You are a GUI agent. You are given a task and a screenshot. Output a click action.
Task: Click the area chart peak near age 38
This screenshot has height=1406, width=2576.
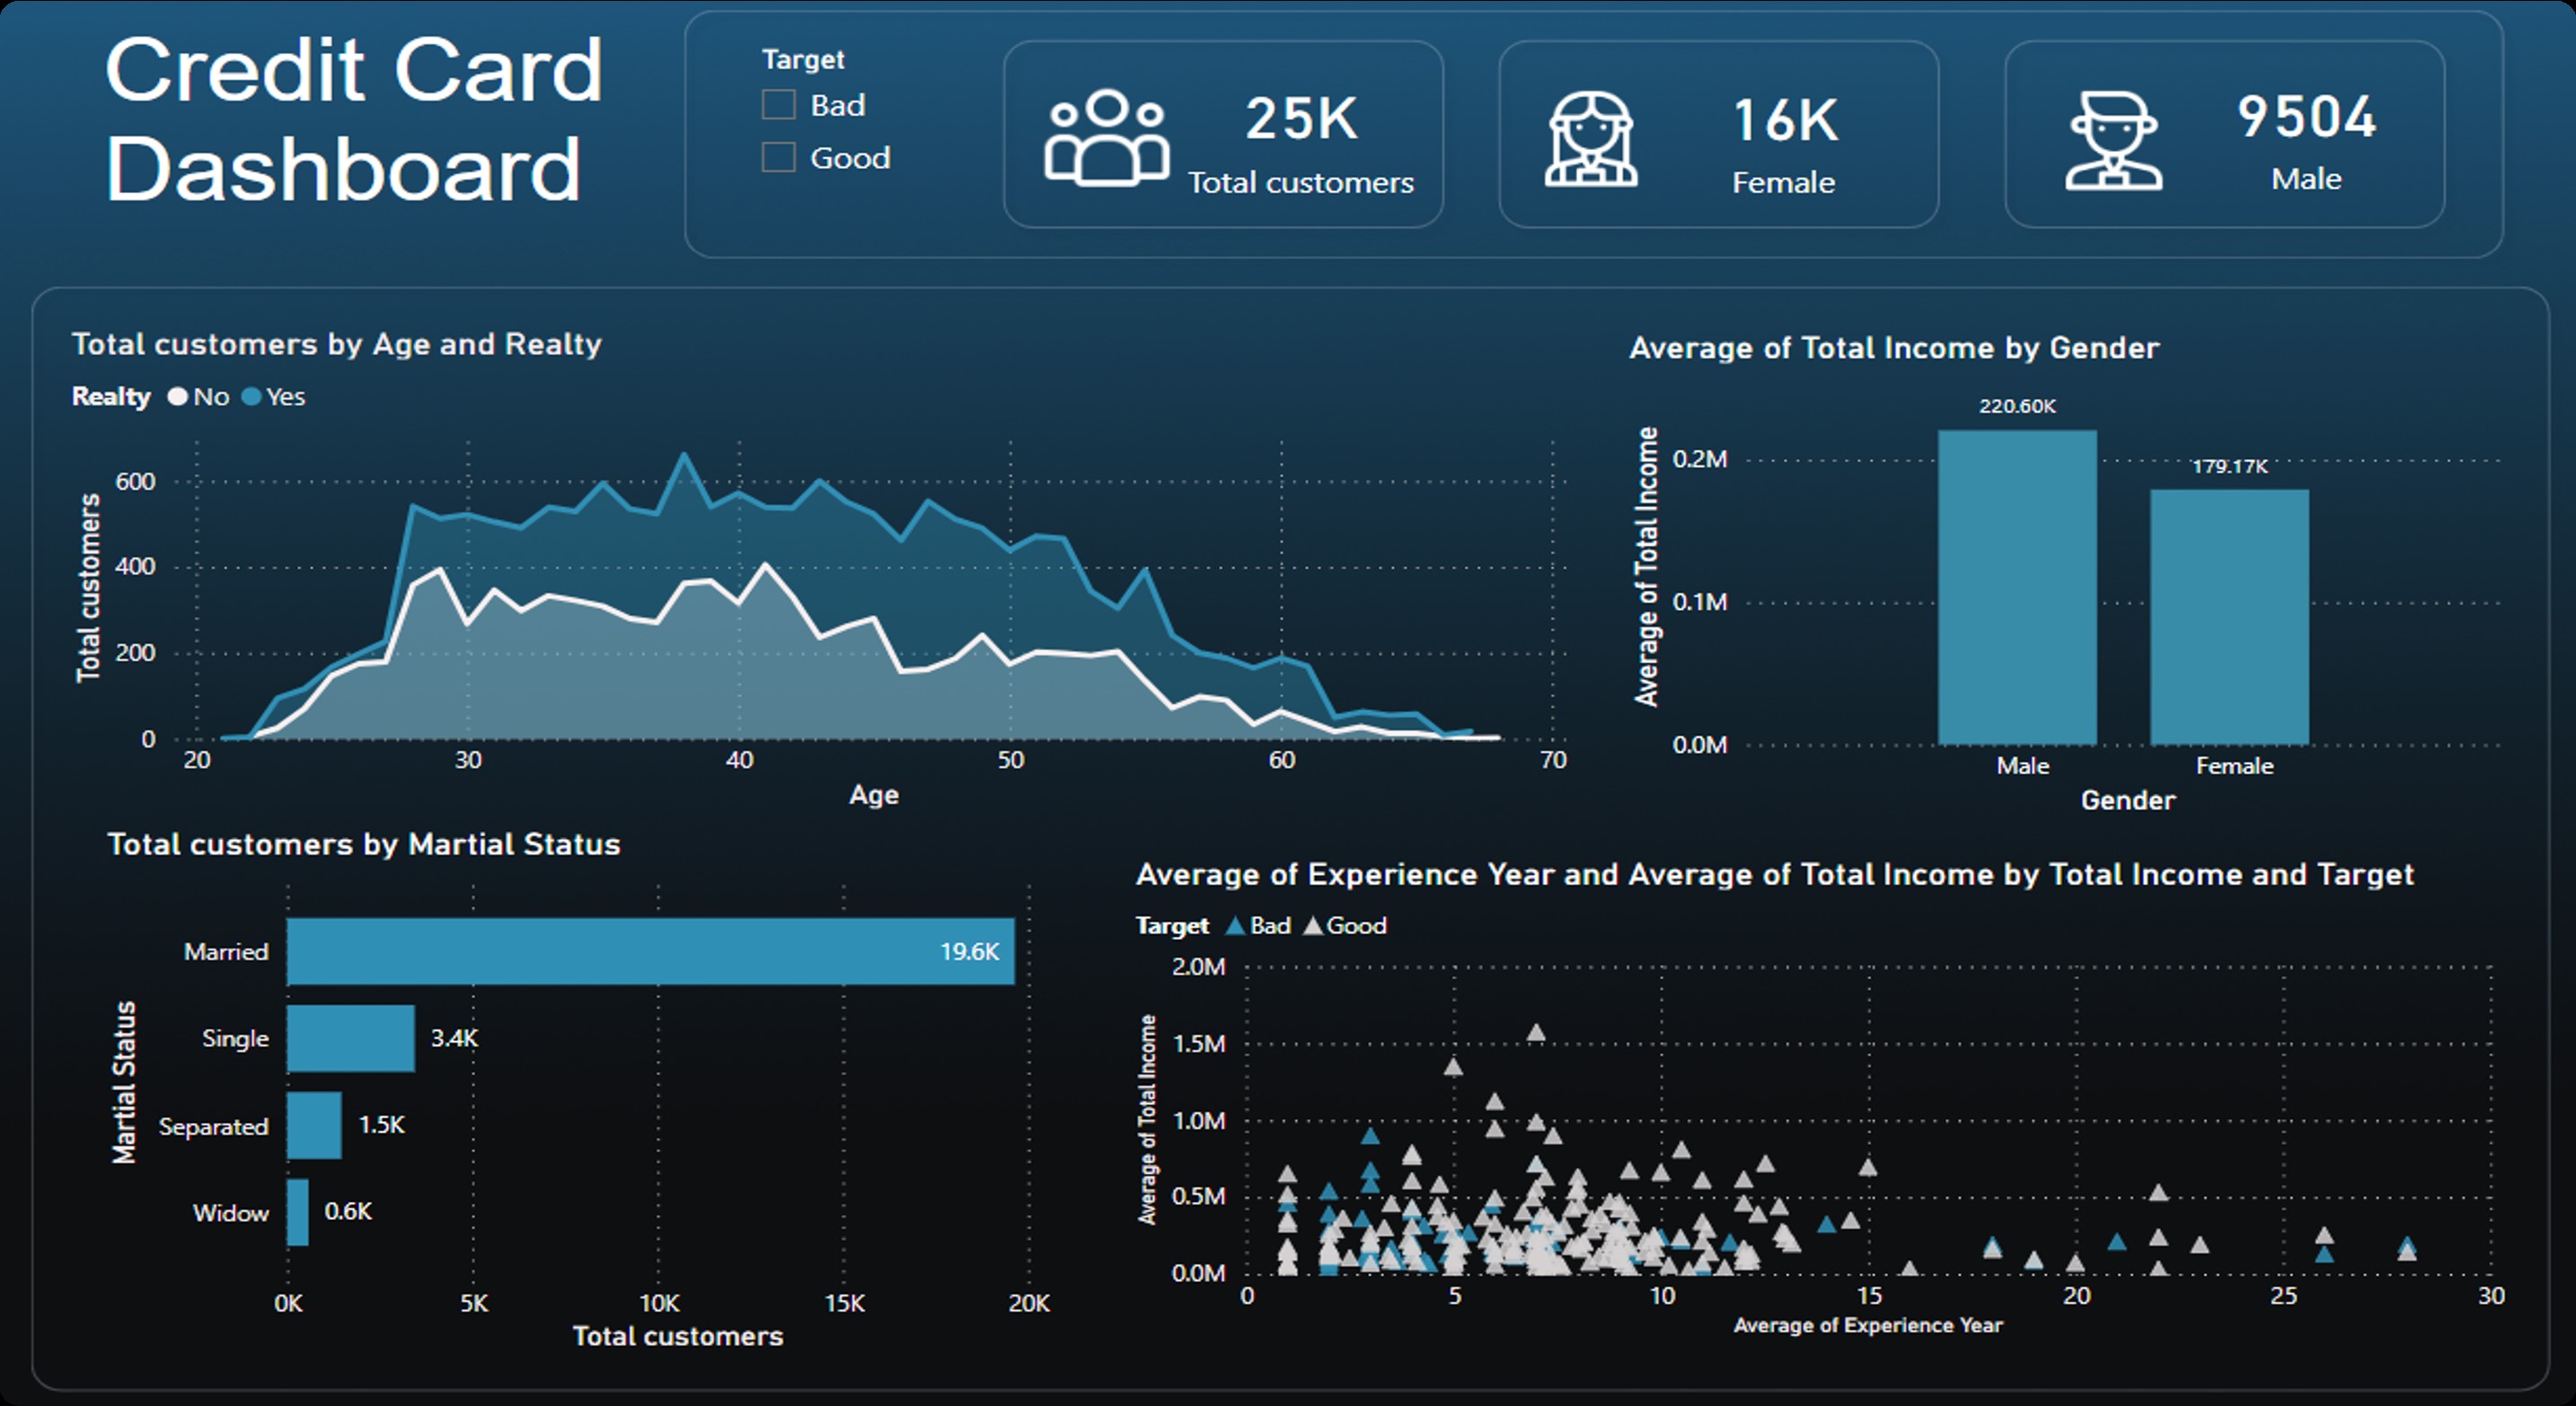click(685, 456)
